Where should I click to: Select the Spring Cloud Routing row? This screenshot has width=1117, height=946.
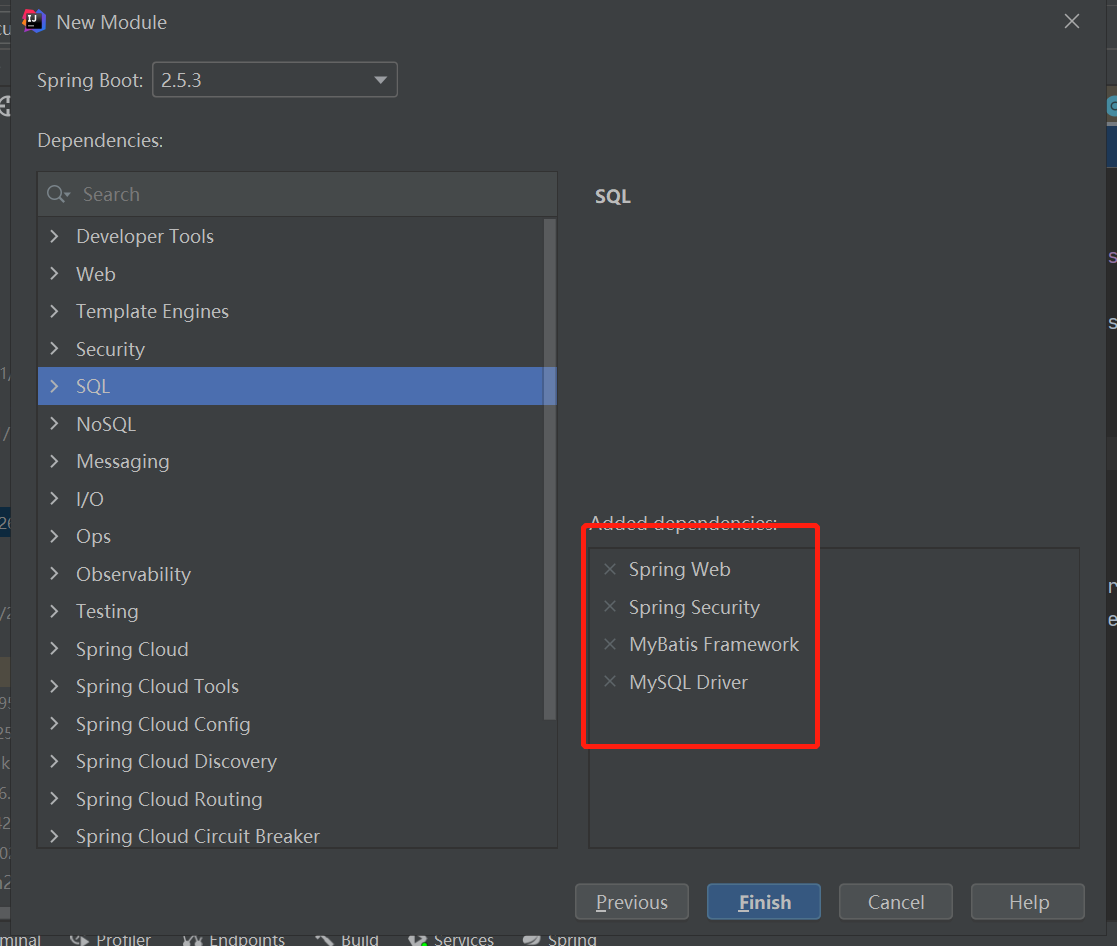coord(291,799)
